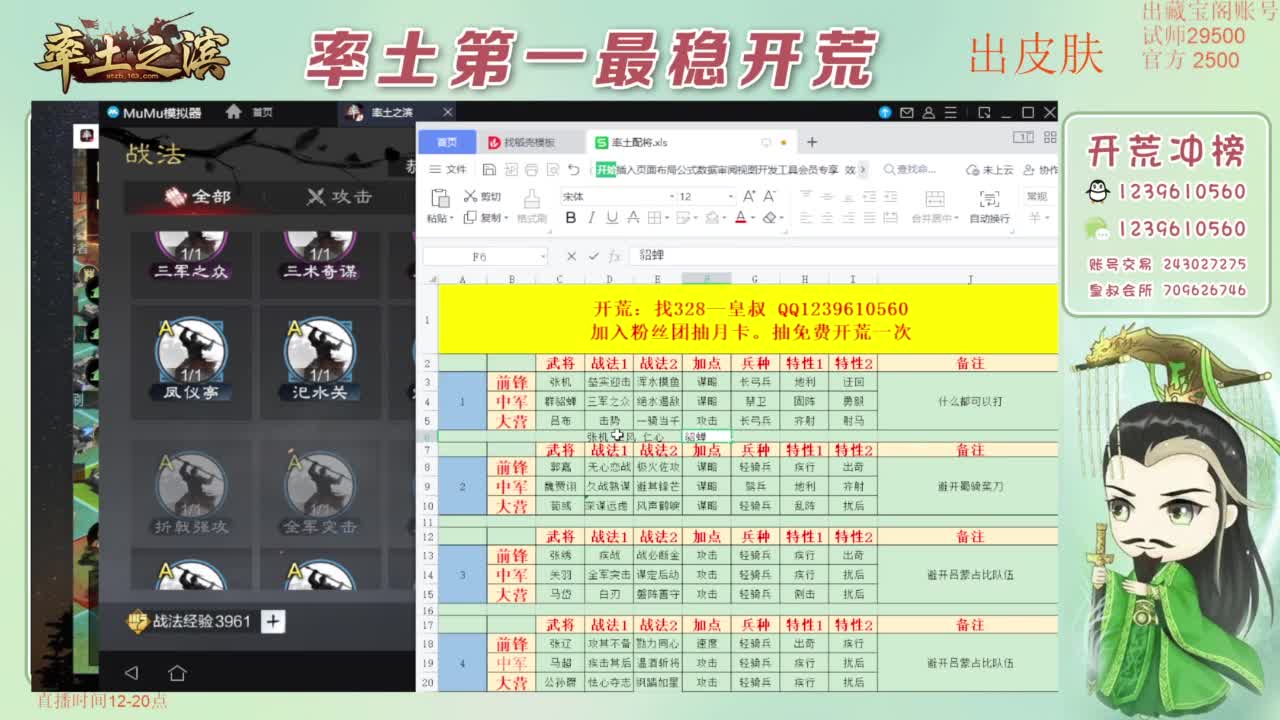Switch to 率土之滨 tab in MuMu
Screen dimensions: 1280x720
(392, 112)
